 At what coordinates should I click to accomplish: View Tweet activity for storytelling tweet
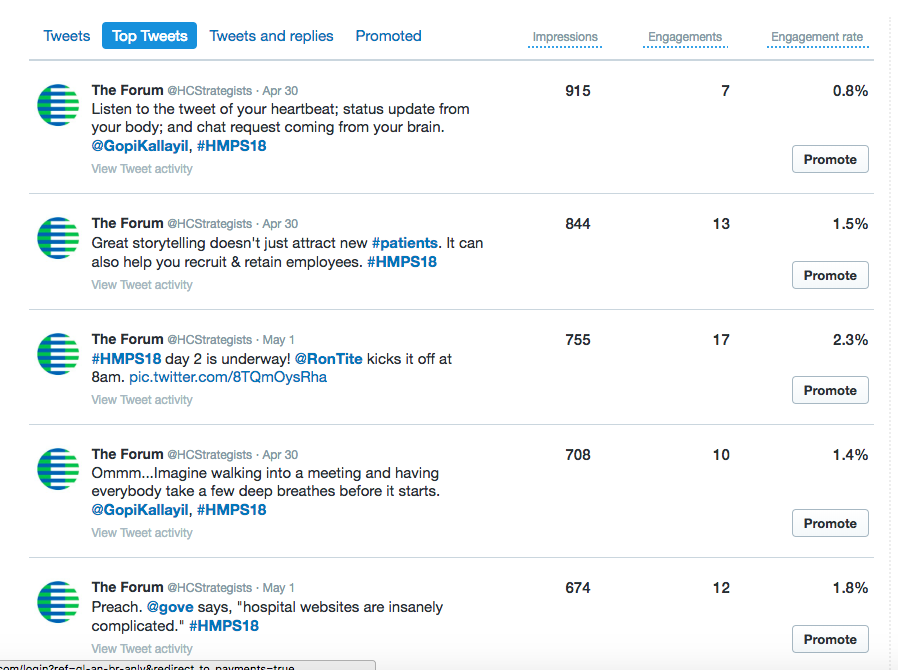[142, 285]
